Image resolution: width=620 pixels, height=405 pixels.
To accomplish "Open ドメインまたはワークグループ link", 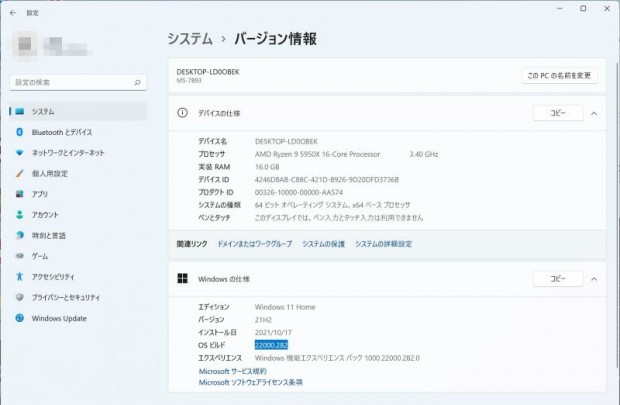I will coord(255,244).
